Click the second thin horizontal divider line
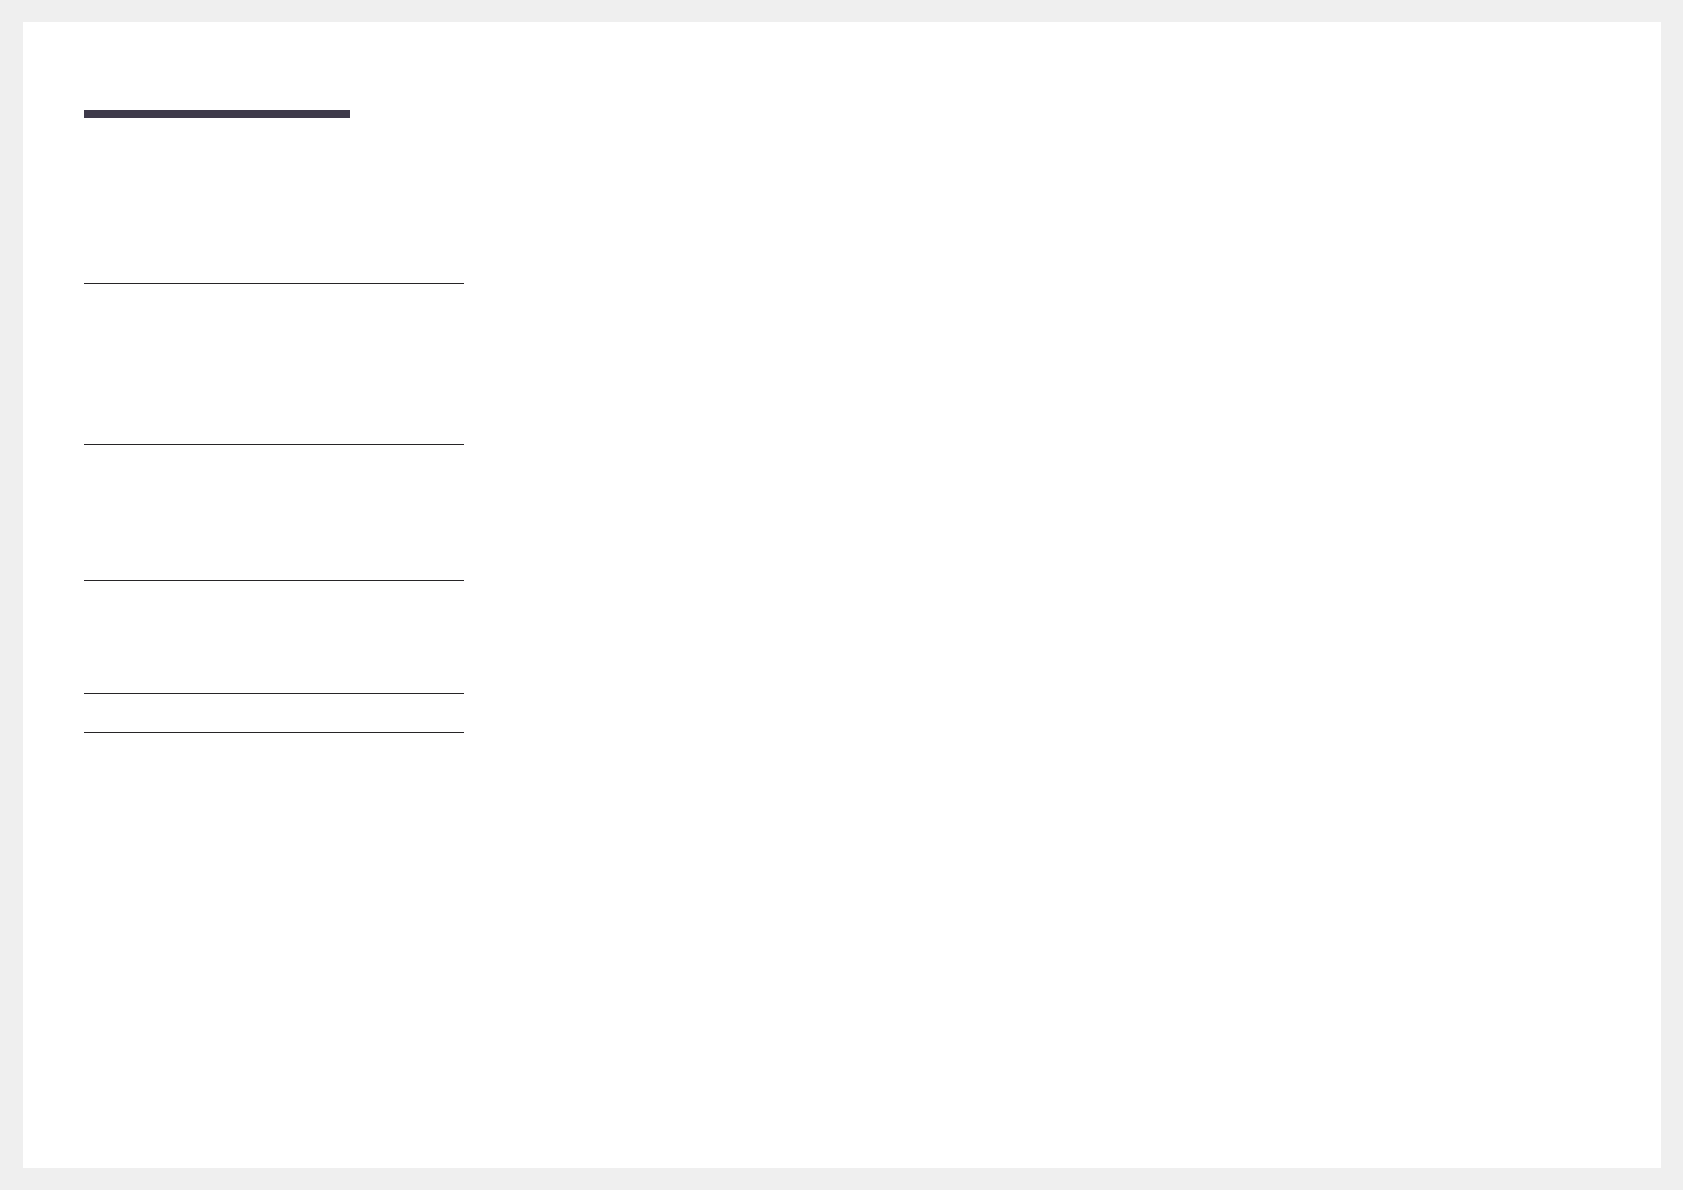Image resolution: width=1683 pixels, height=1190 pixels. coord(274,445)
